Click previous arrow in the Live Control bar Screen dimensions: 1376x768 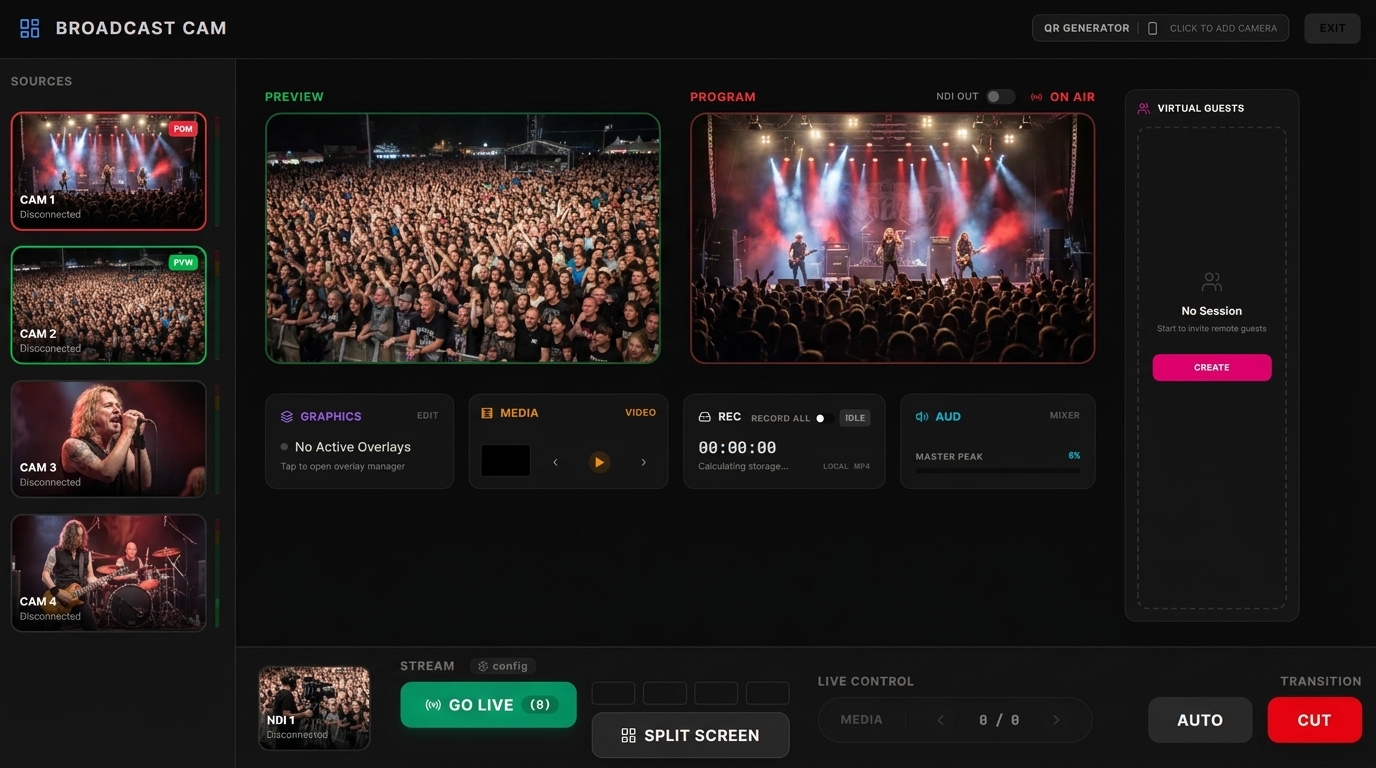pos(940,720)
